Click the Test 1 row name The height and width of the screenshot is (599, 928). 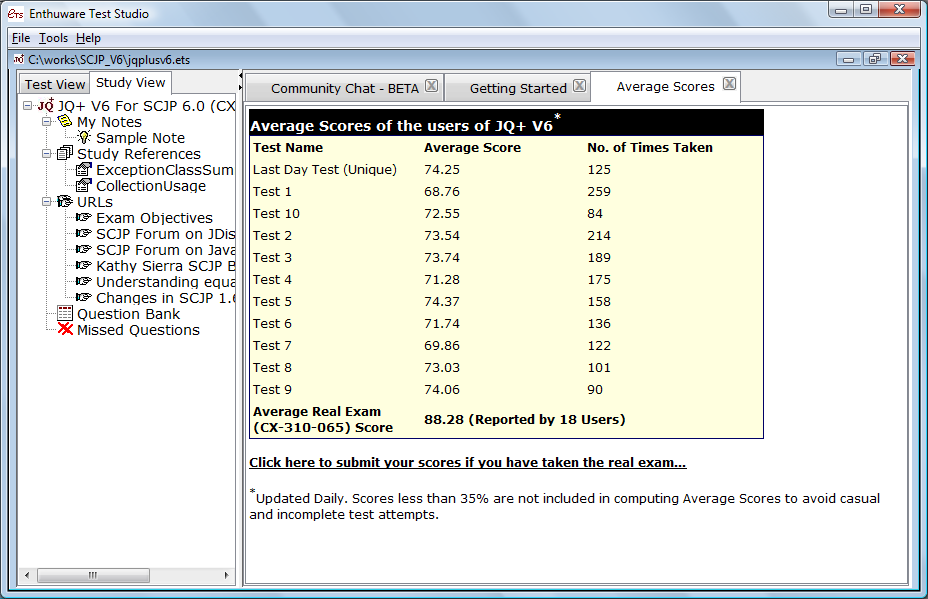pos(272,191)
